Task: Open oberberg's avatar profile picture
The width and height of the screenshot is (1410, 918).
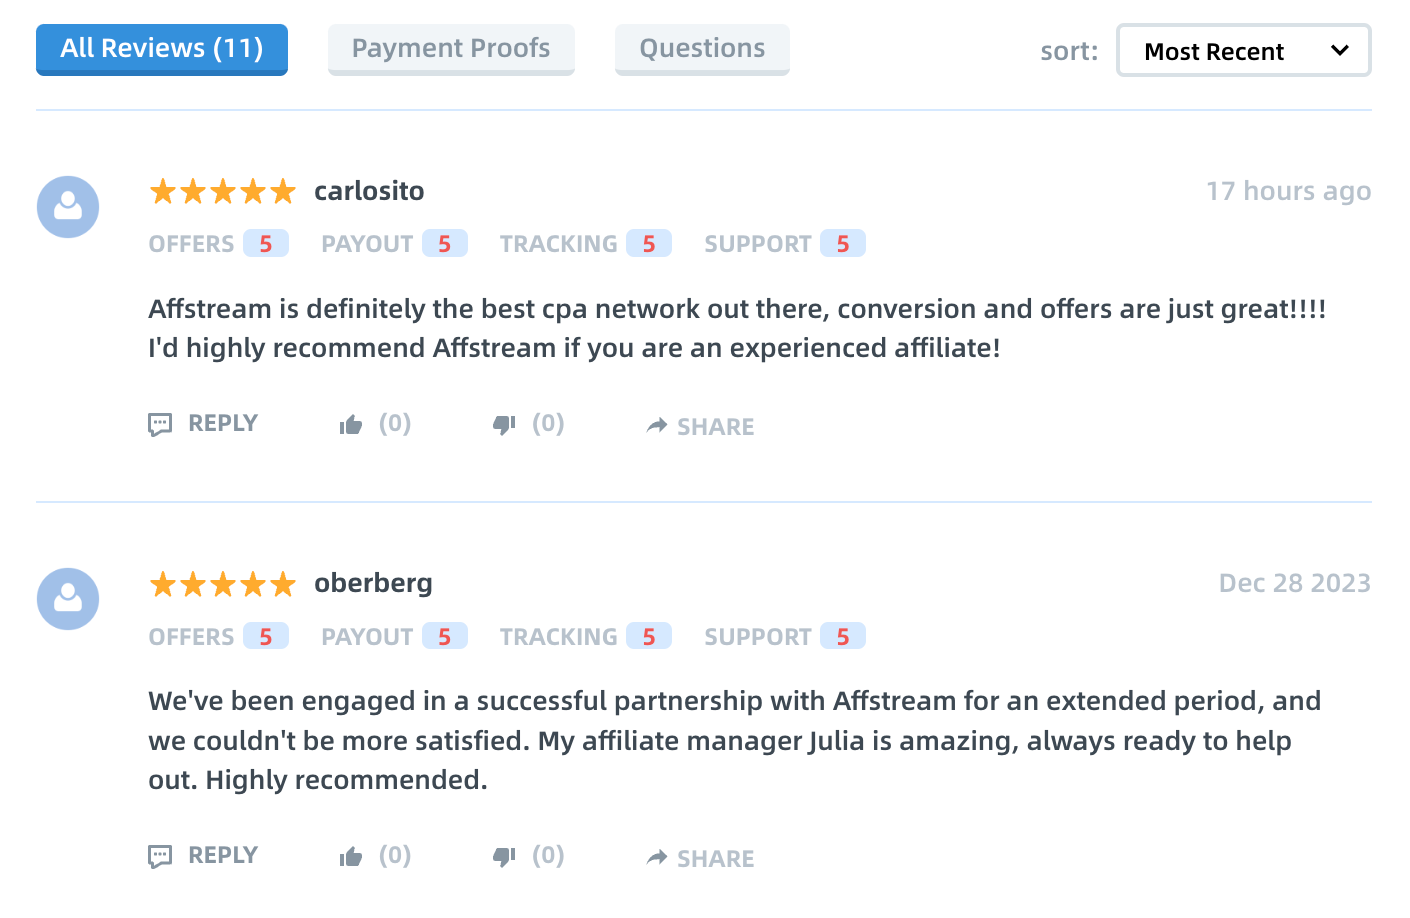Action: [x=68, y=599]
